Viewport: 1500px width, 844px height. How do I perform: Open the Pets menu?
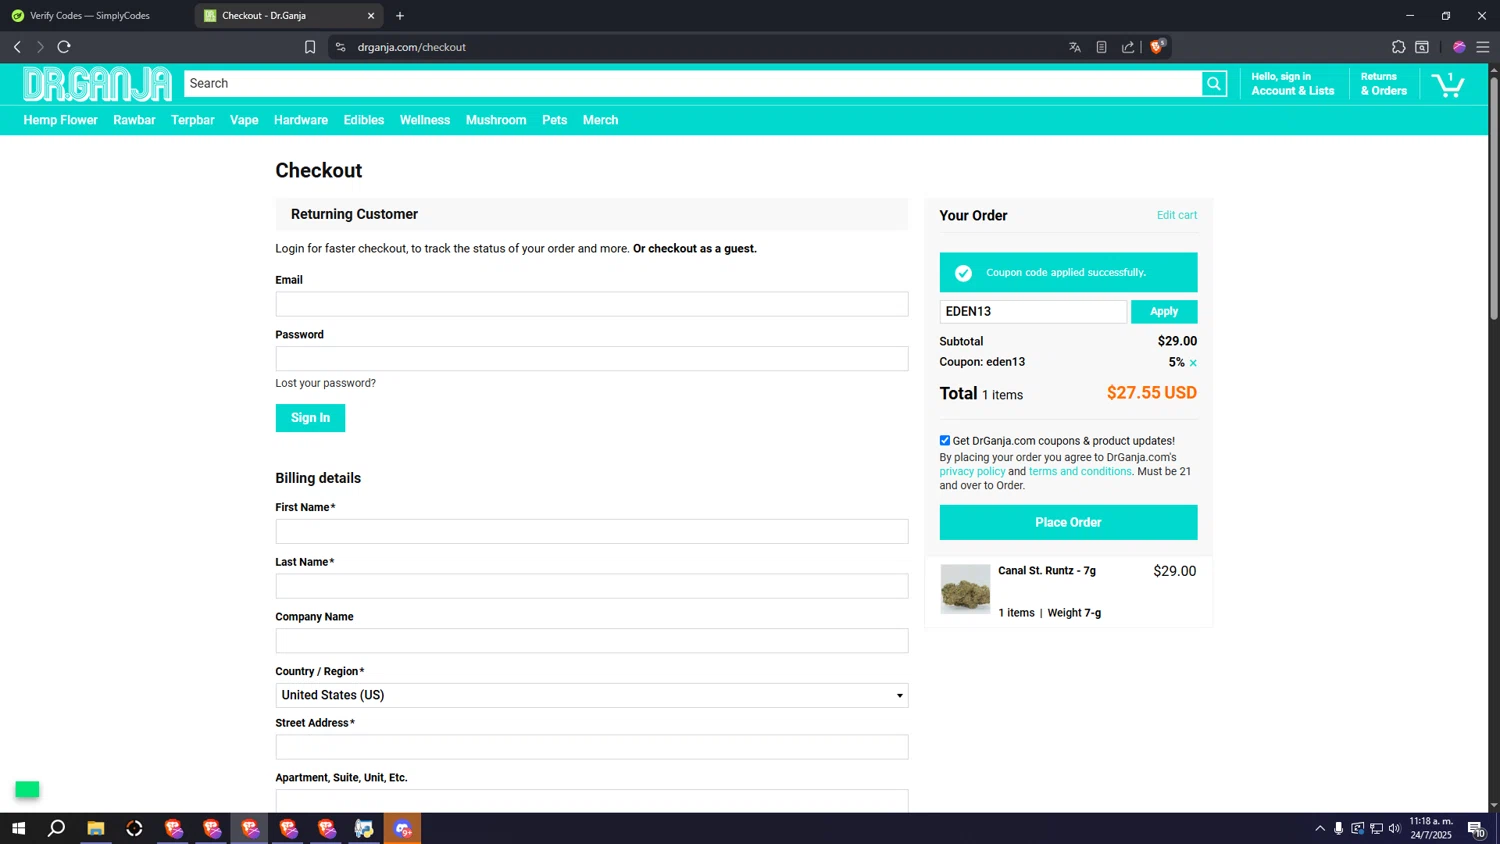(555, 120)
